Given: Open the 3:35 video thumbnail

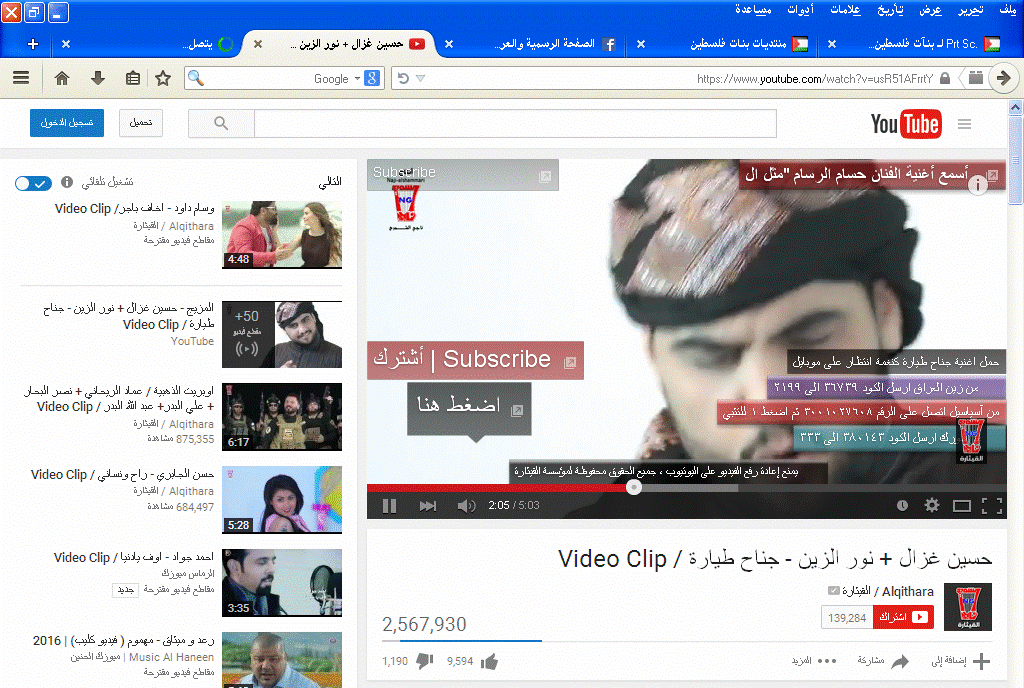Looking at the screenshot, I should tap(282, 583).
